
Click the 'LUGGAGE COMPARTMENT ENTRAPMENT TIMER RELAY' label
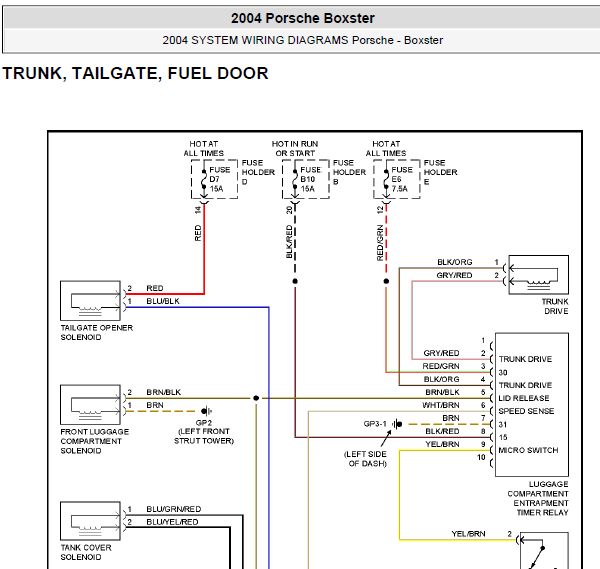[x=538, y=498]
